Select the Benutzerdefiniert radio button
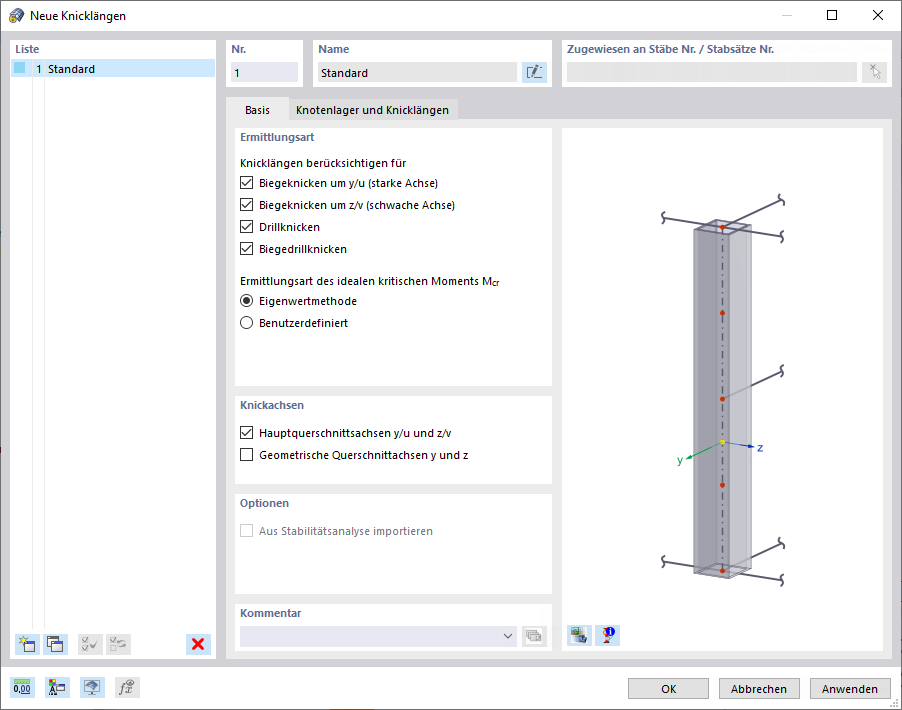 pyautogui.click(x=246, y=323)
